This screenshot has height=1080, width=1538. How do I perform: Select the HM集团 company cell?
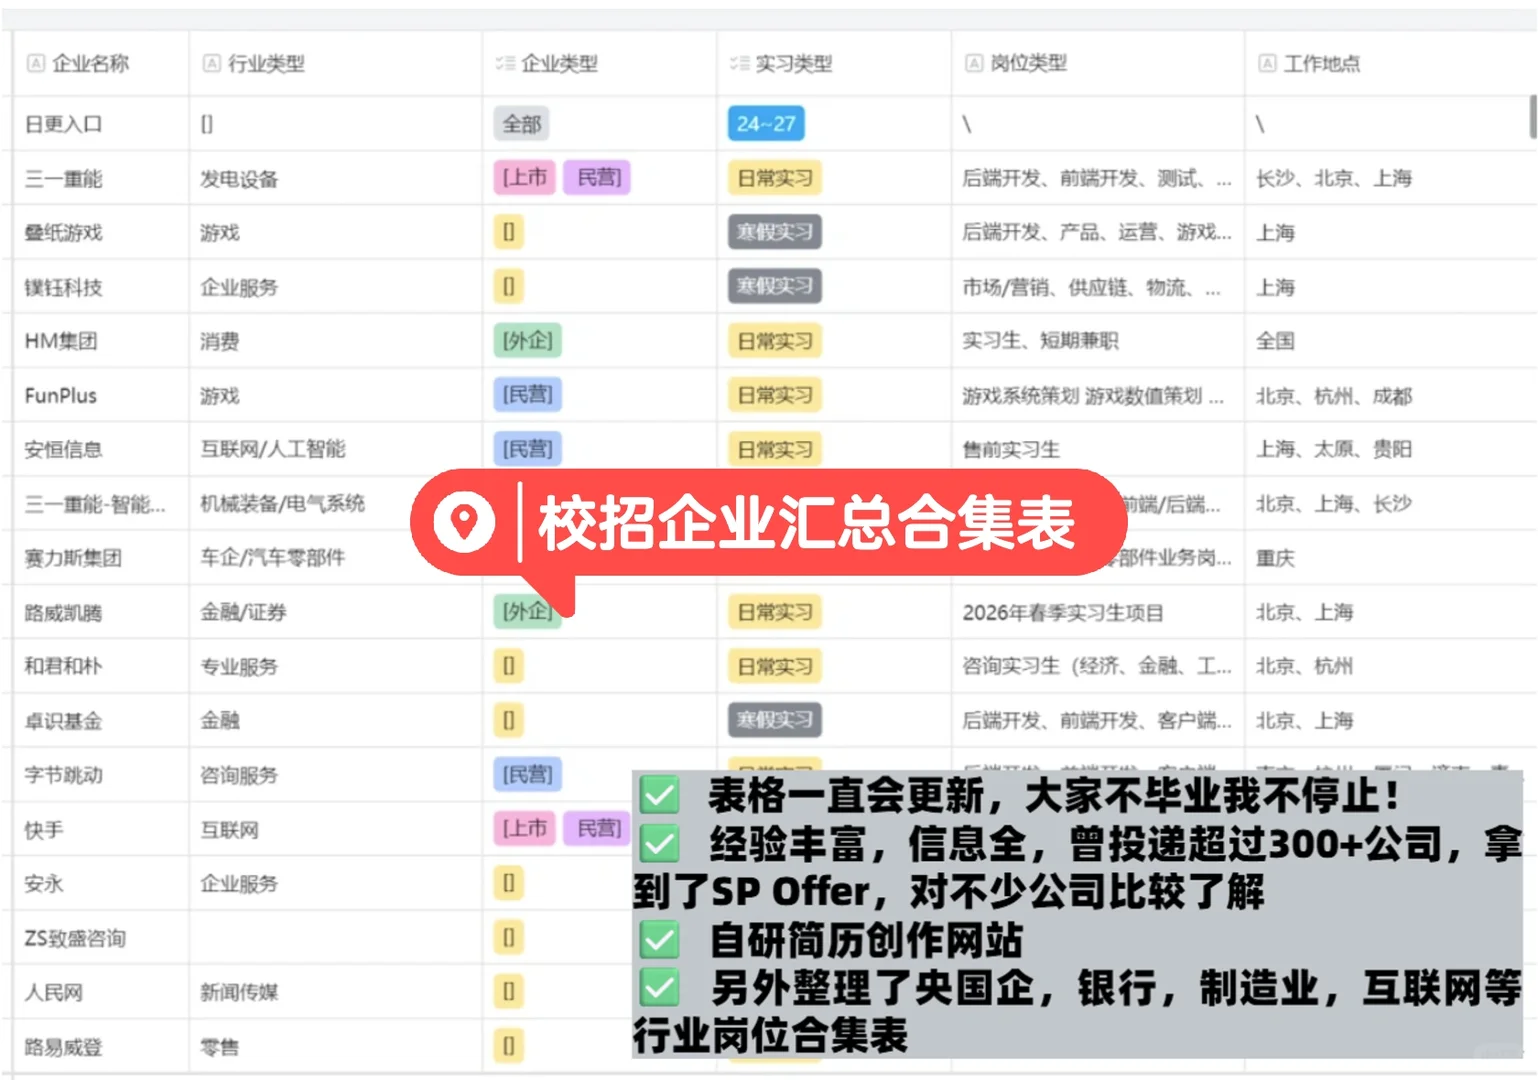point(101,341)
